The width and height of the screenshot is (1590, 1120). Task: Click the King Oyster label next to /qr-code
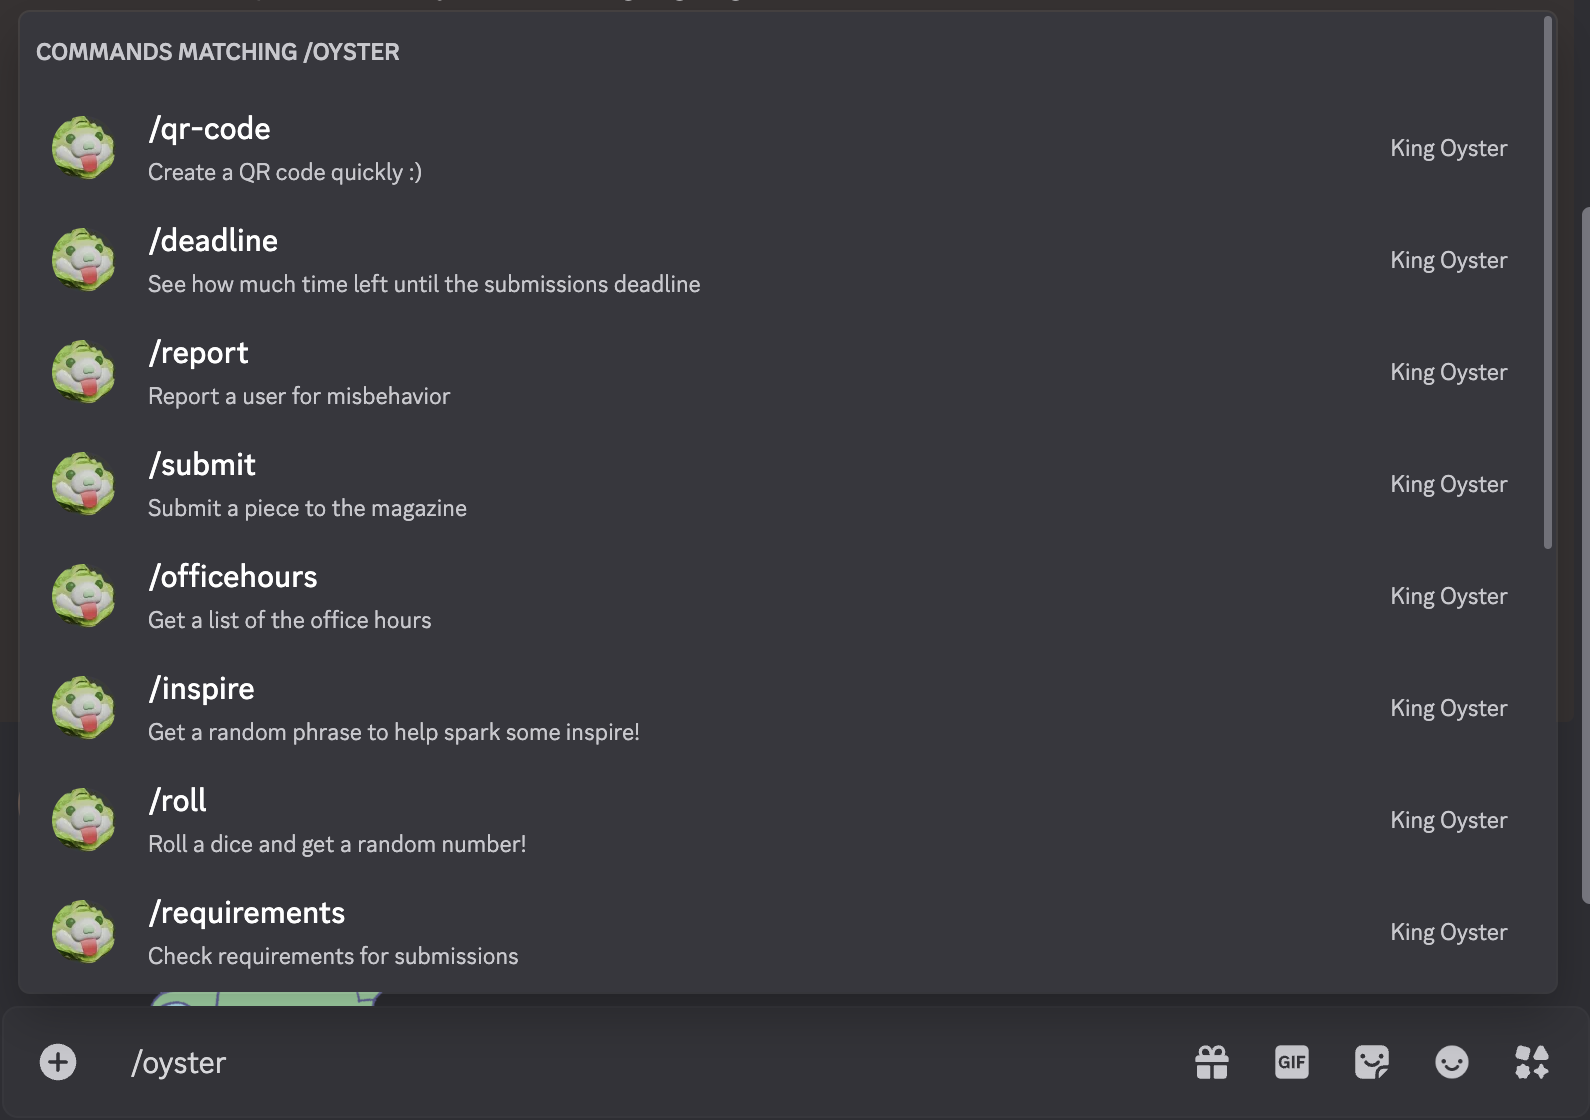click(1449, 148)
